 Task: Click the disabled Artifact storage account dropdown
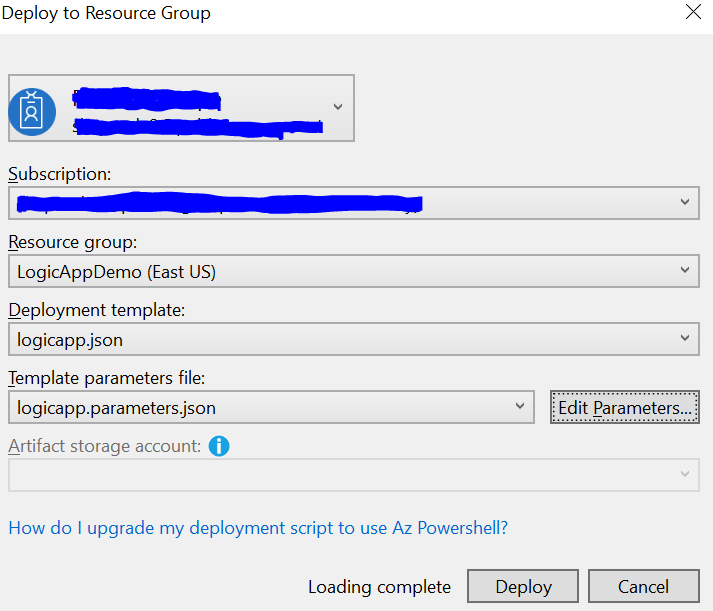pyautogui.click(x=354, y=475)
